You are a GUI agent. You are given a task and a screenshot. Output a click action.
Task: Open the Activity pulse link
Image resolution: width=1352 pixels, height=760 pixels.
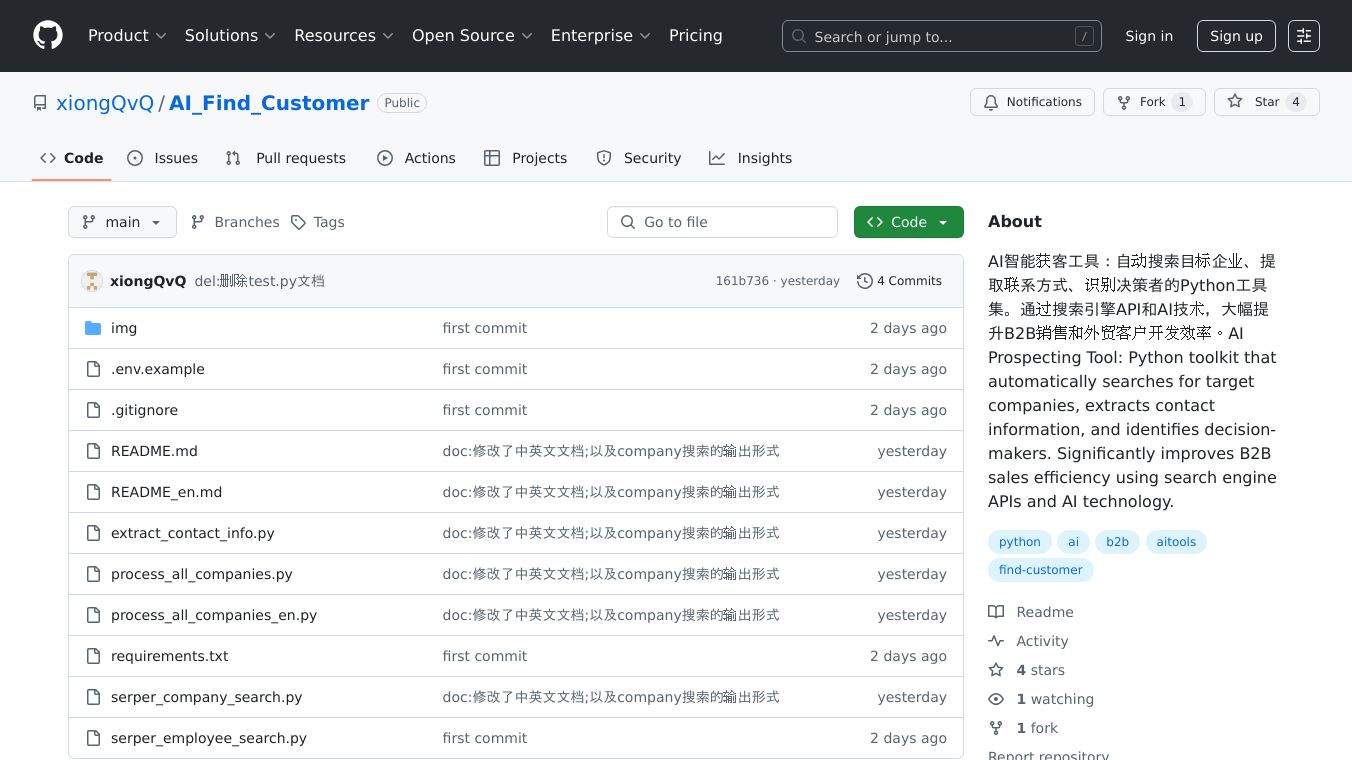(1041, 641)
